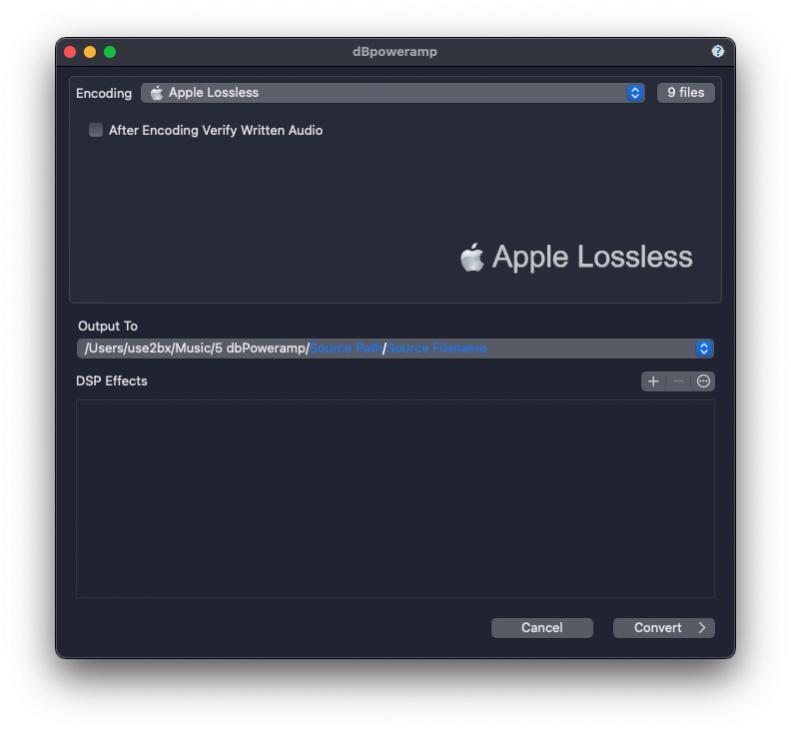Click the Apple icon in Encoding selector

tap(157, 93)
